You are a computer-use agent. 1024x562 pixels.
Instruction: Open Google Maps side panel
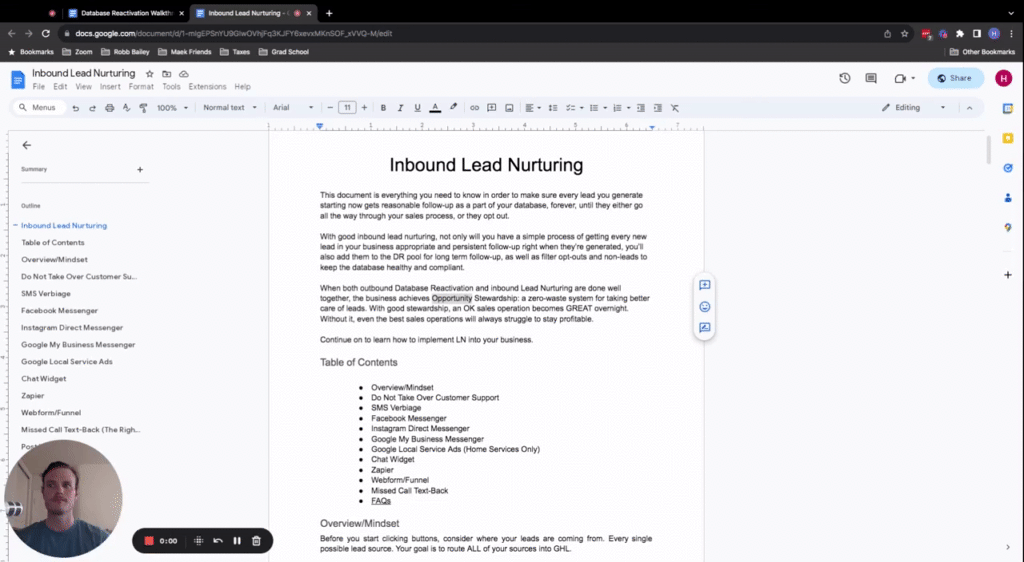pyautogui.click(x=1008, y=227)
